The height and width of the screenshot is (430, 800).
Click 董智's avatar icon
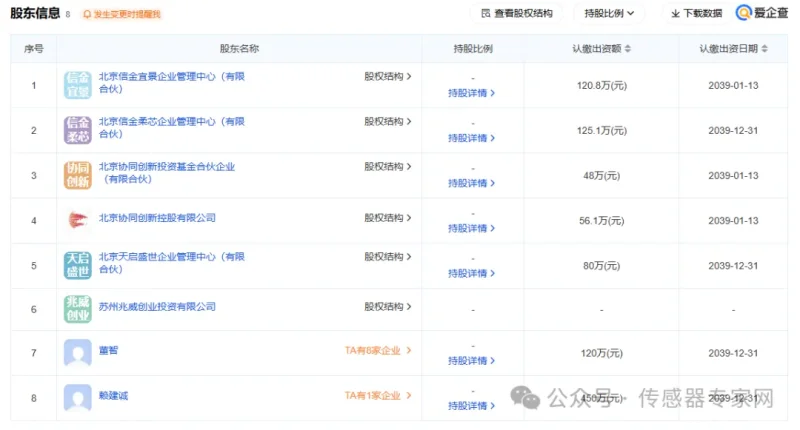coord(78,352)
